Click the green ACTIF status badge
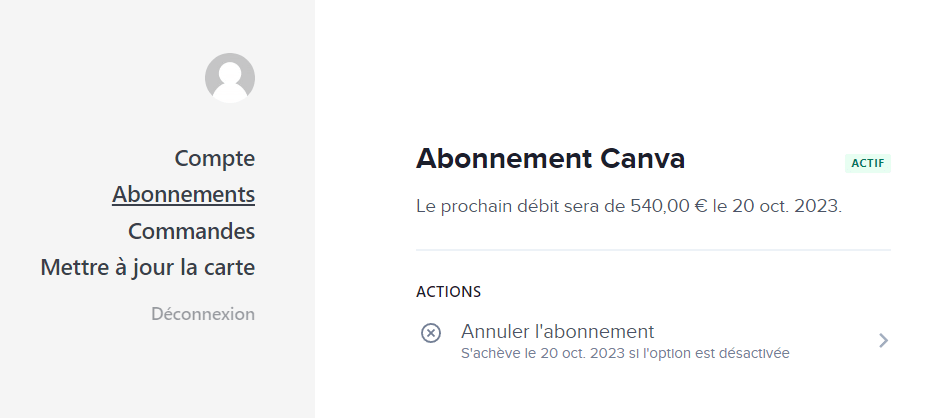Image resolution: width=947 pixels, height=418 pixels. coord(867,163)
